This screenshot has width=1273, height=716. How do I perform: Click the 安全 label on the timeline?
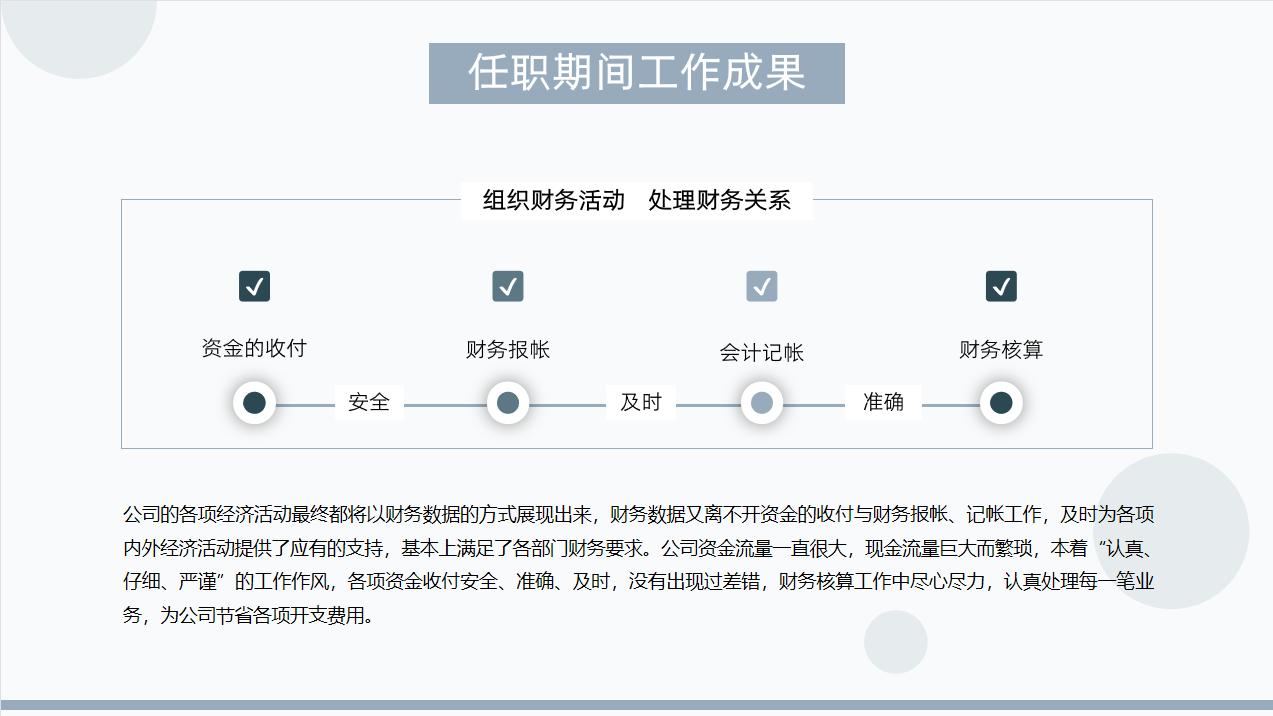tap(367, 402)
